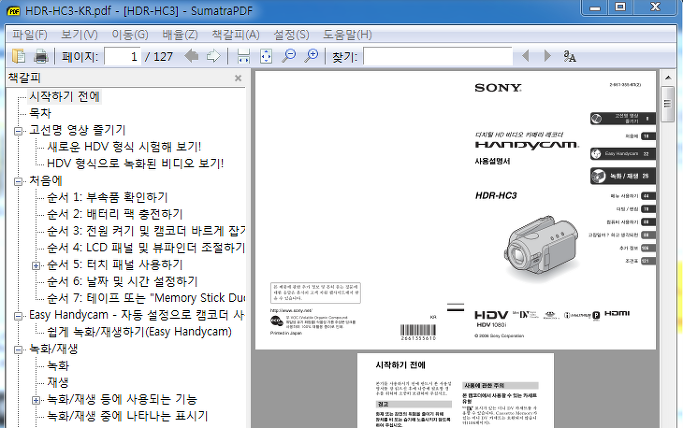683x428 pixels.
Task: Find previous match with the left triangle
Action: (526, 56)
